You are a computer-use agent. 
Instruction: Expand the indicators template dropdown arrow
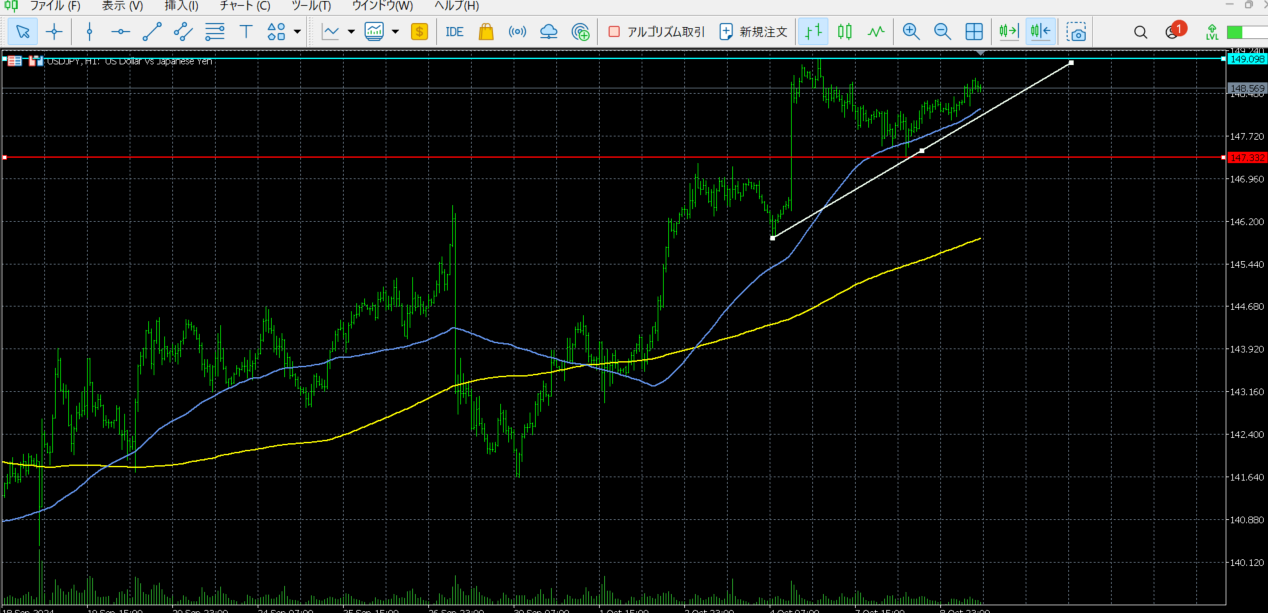click(x=395, y=31)
